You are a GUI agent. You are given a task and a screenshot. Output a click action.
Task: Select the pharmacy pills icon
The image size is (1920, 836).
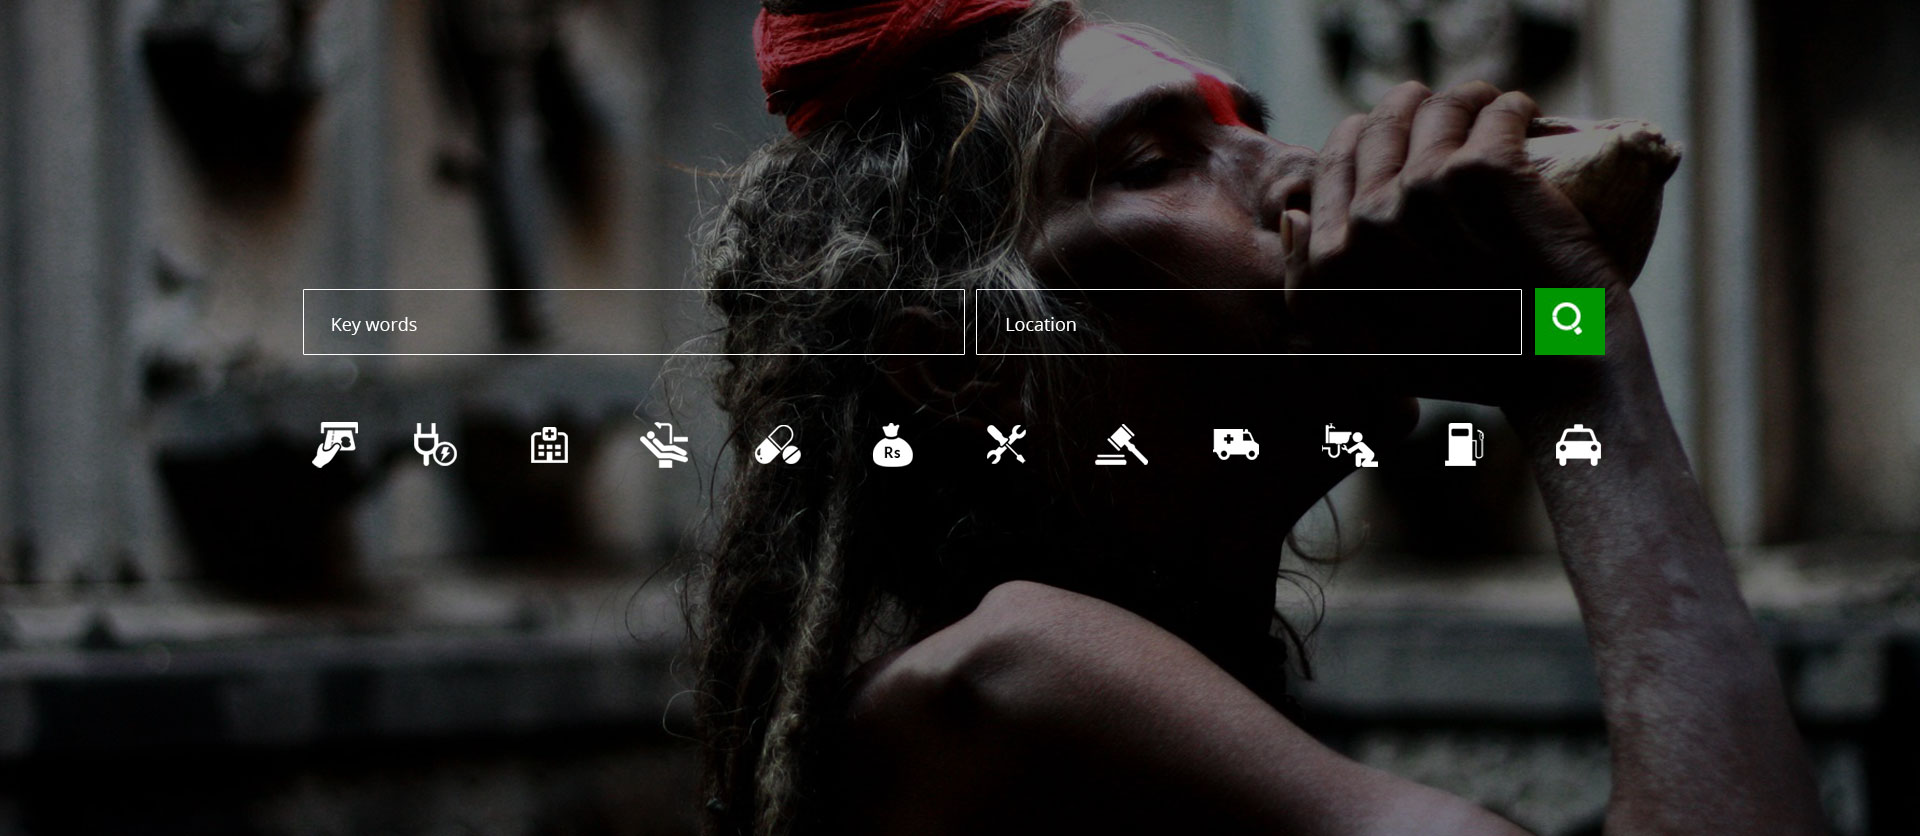[778, 445]
